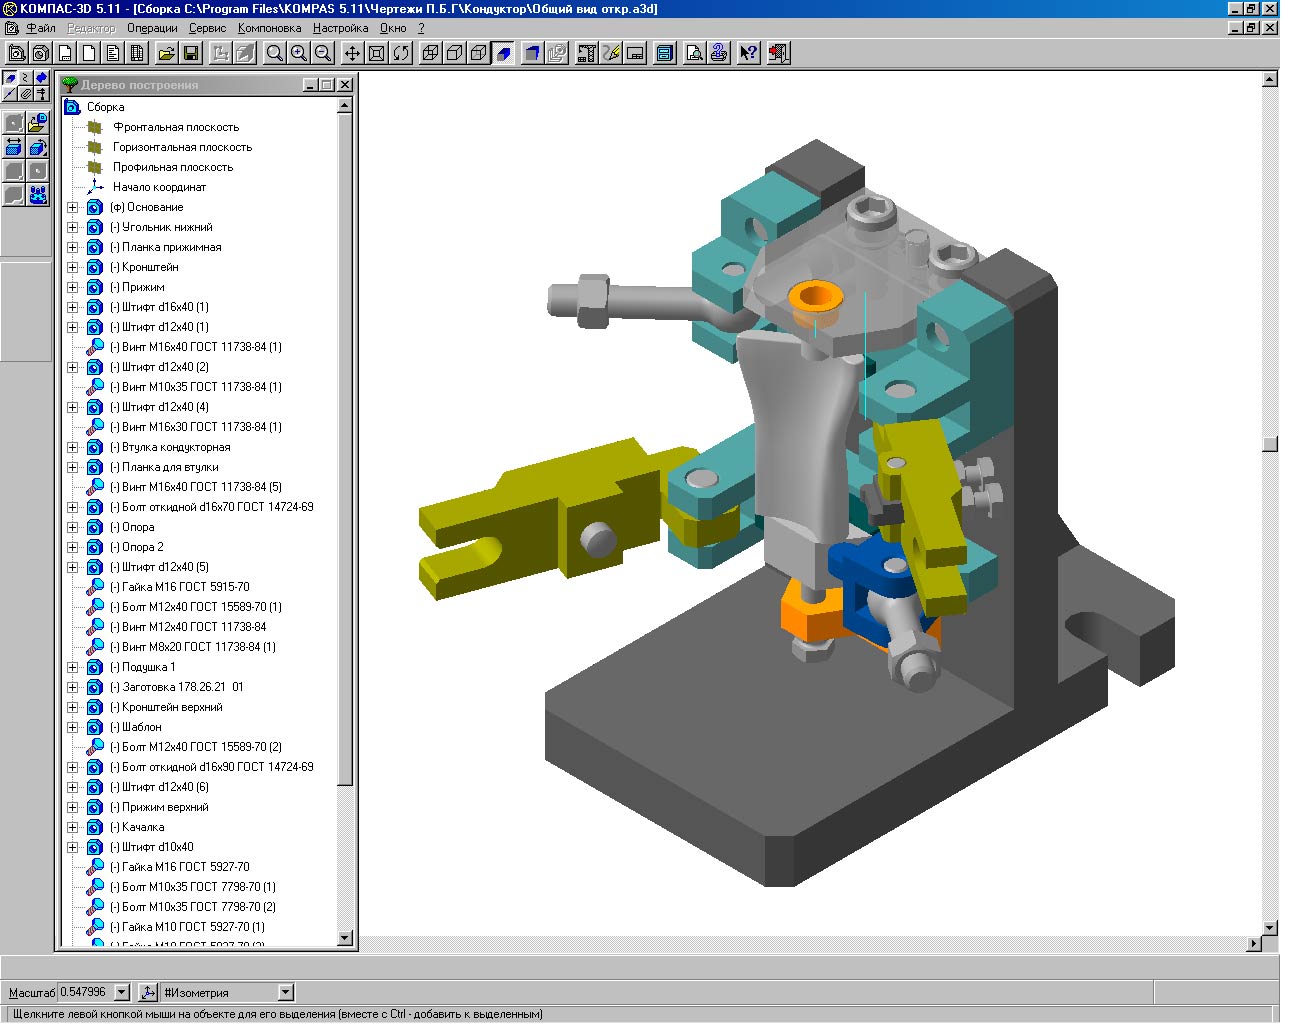Image resolution: width=1293 pixels, height=1033 pixels.
Task: Select the Zoom in magnifier tool
Action: point(298,53)
